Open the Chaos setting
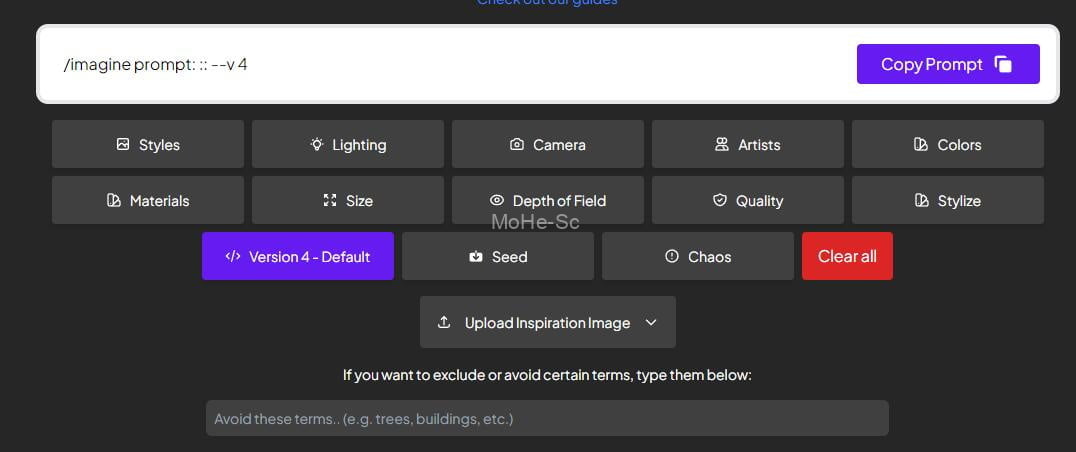The height and width of the screenshot is (452, 1076). [698, 257]
